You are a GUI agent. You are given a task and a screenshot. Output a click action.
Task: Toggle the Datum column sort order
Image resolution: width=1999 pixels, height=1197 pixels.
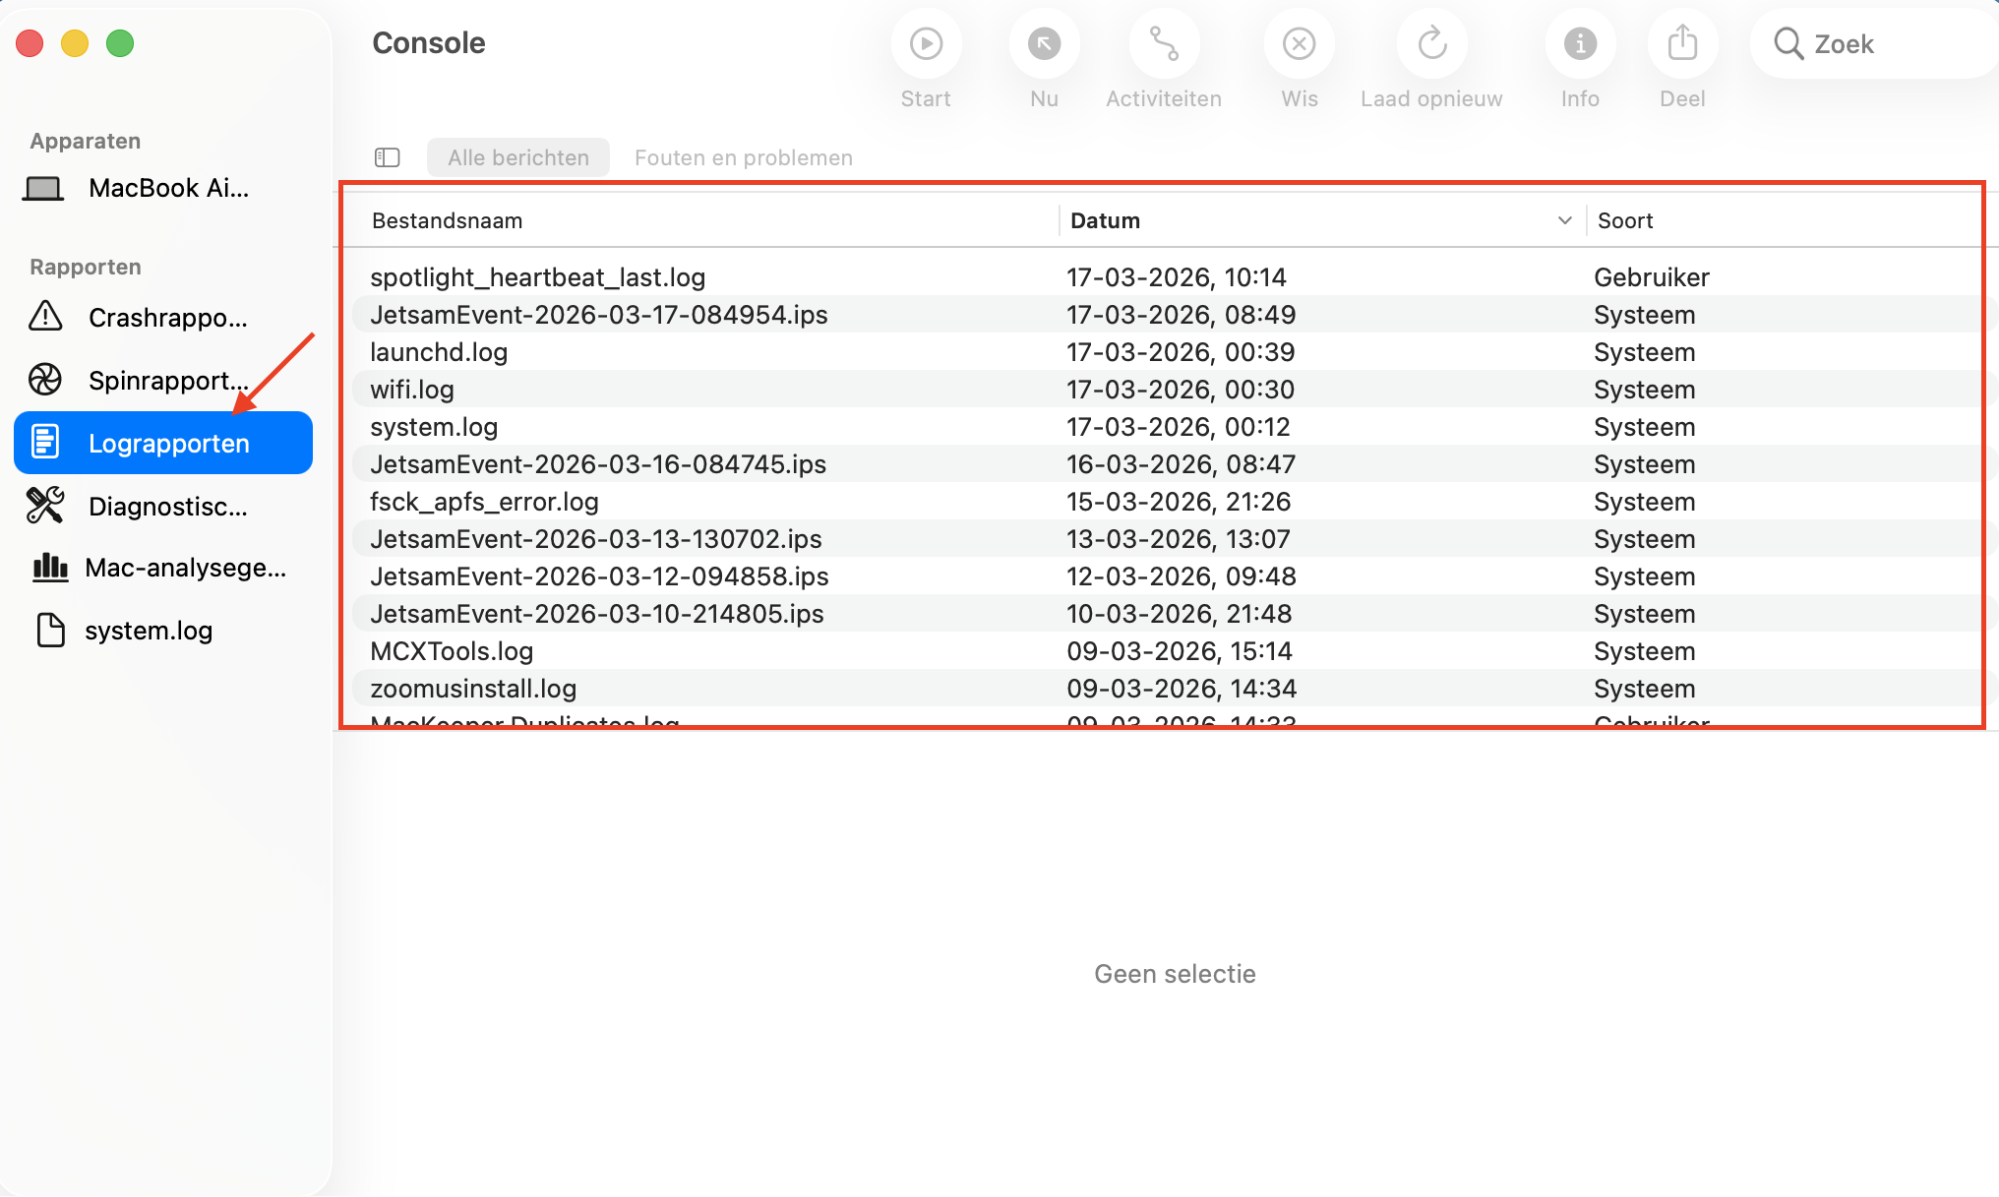[1104, 220]
